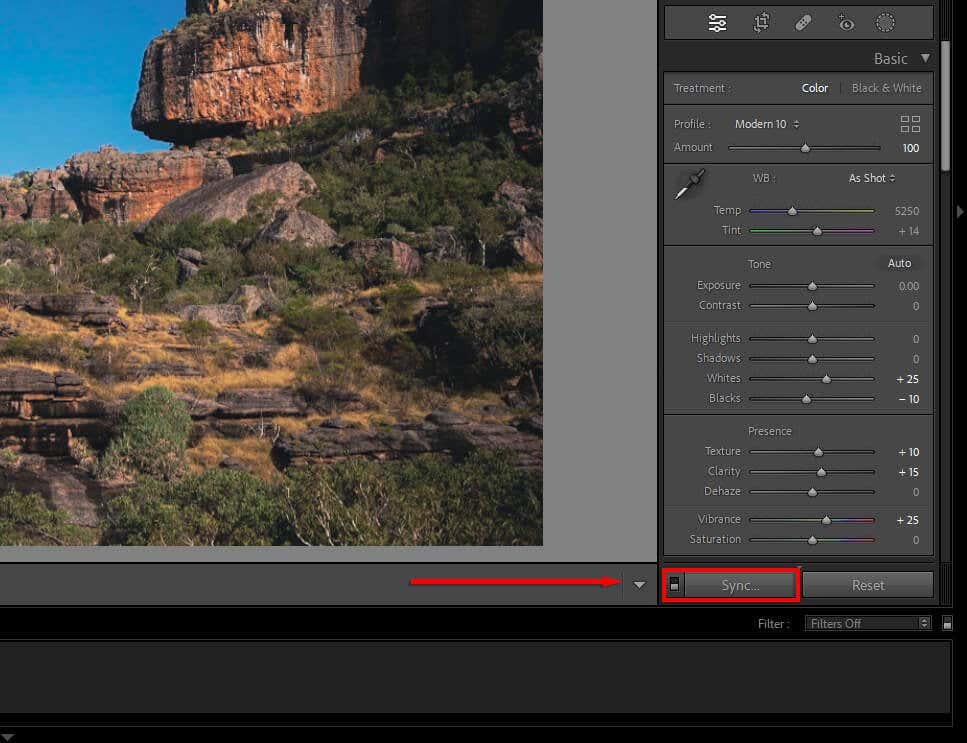The height and width of the screenshot is (743, 967).
Task: Select the Healing bandage tool
Action: pyautogui.click(x=803, y=23)
